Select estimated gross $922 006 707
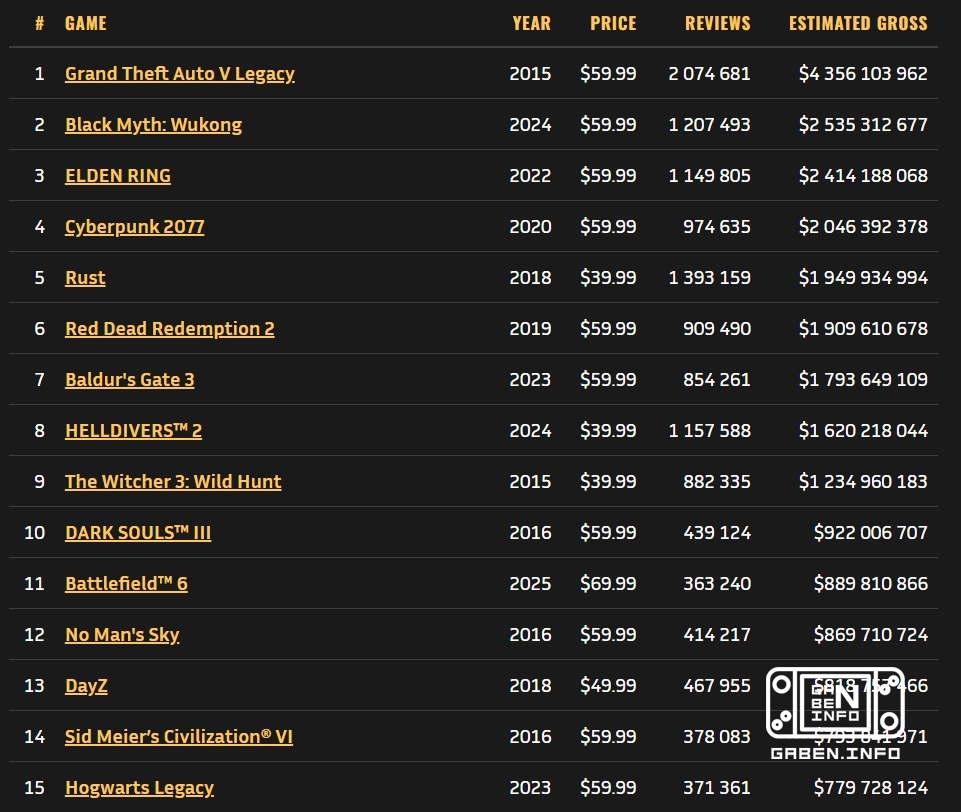 coord(870,532)
